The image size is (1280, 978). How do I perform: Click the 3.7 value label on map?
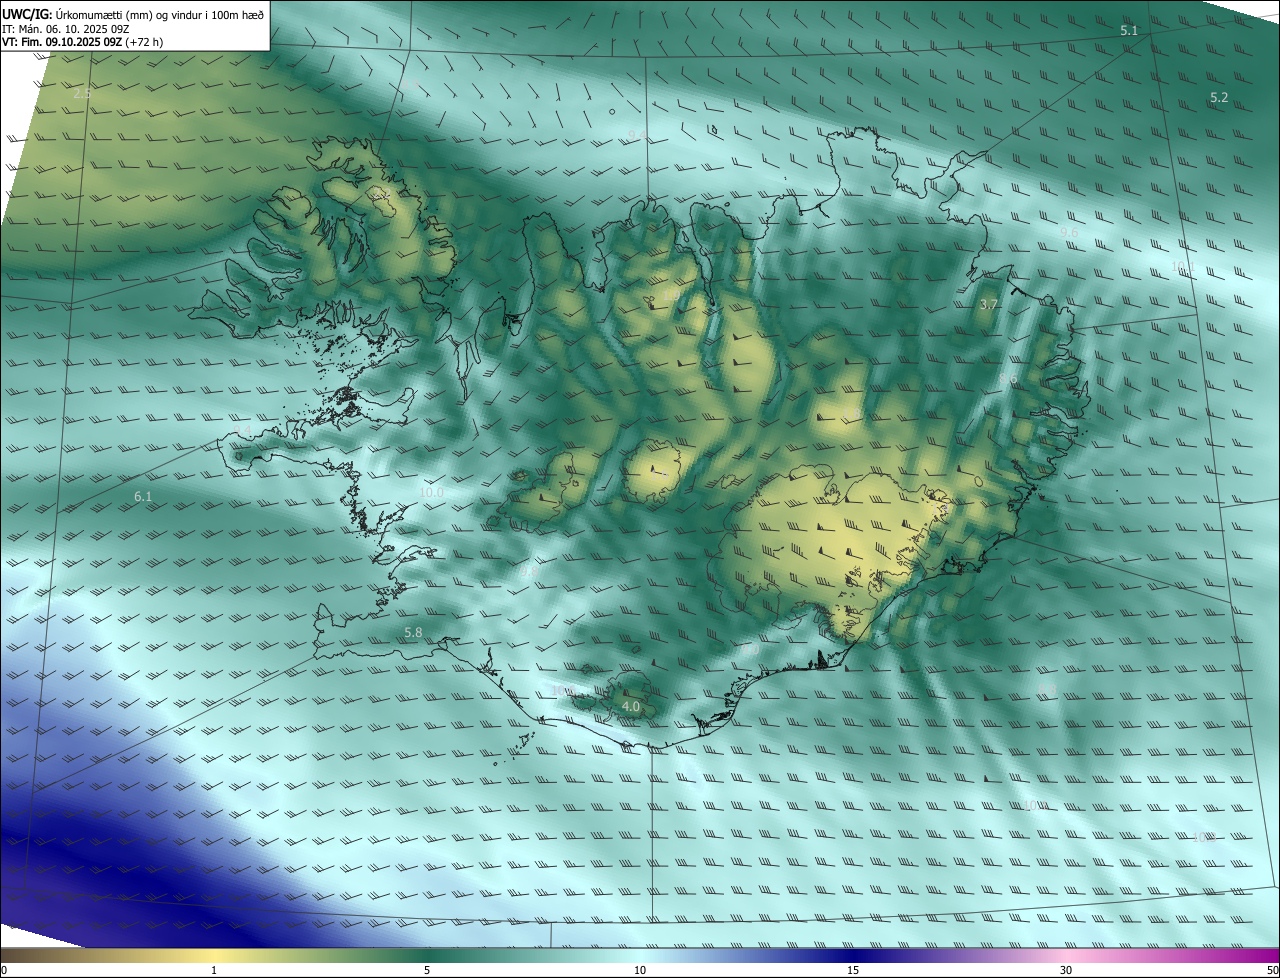pyautogui.click(x=989, y=304)
